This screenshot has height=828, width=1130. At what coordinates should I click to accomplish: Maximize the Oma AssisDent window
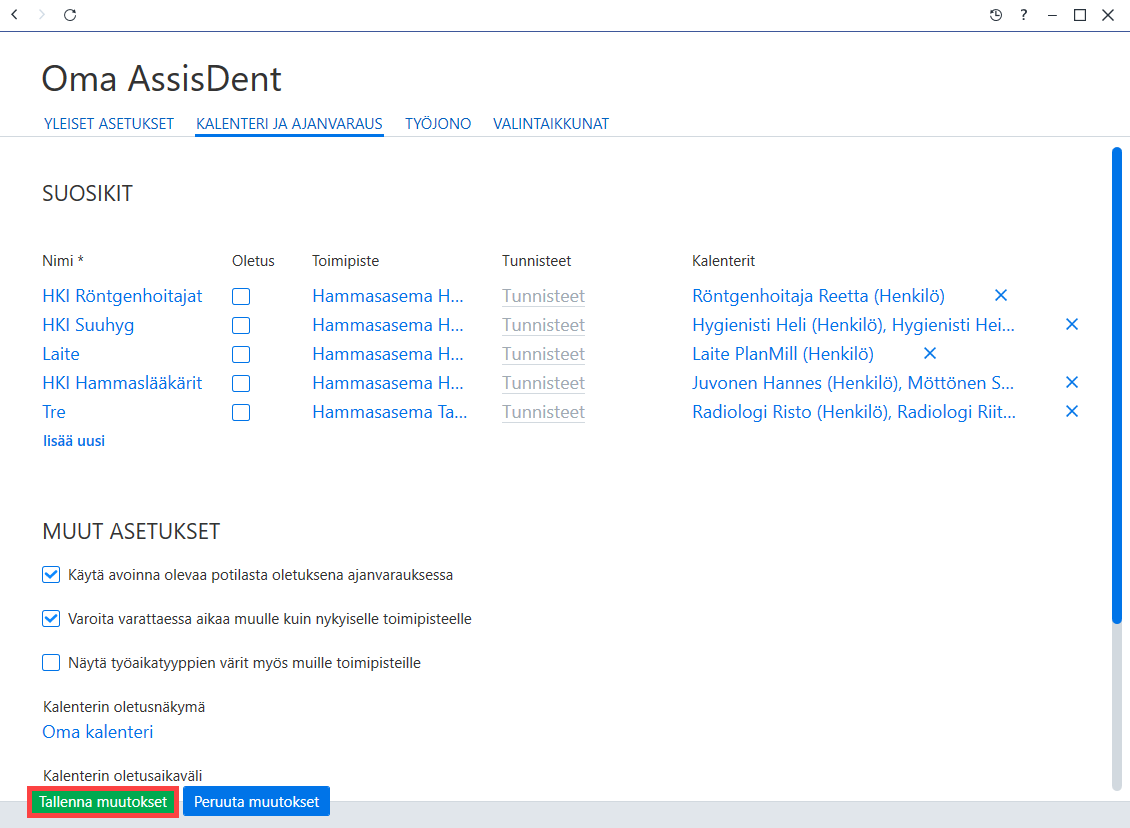pyautogui.click(x=1080, y=15)
